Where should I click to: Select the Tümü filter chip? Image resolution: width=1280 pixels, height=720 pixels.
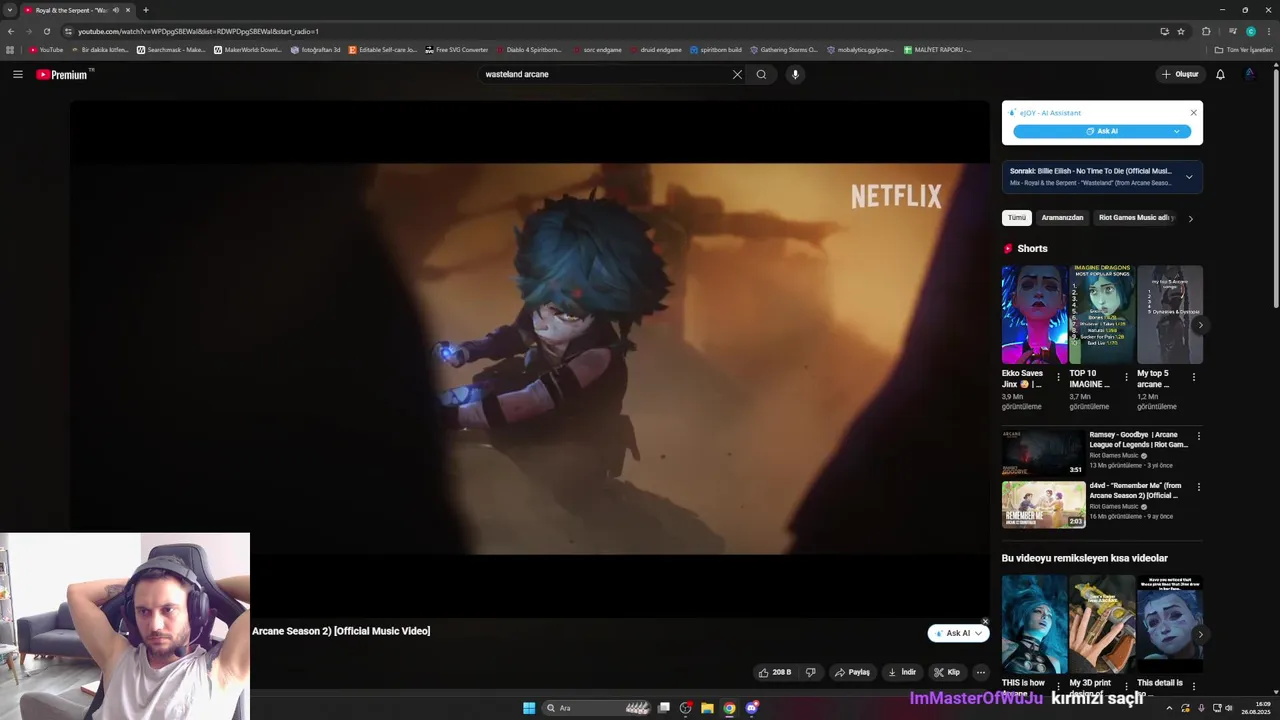1017,217
